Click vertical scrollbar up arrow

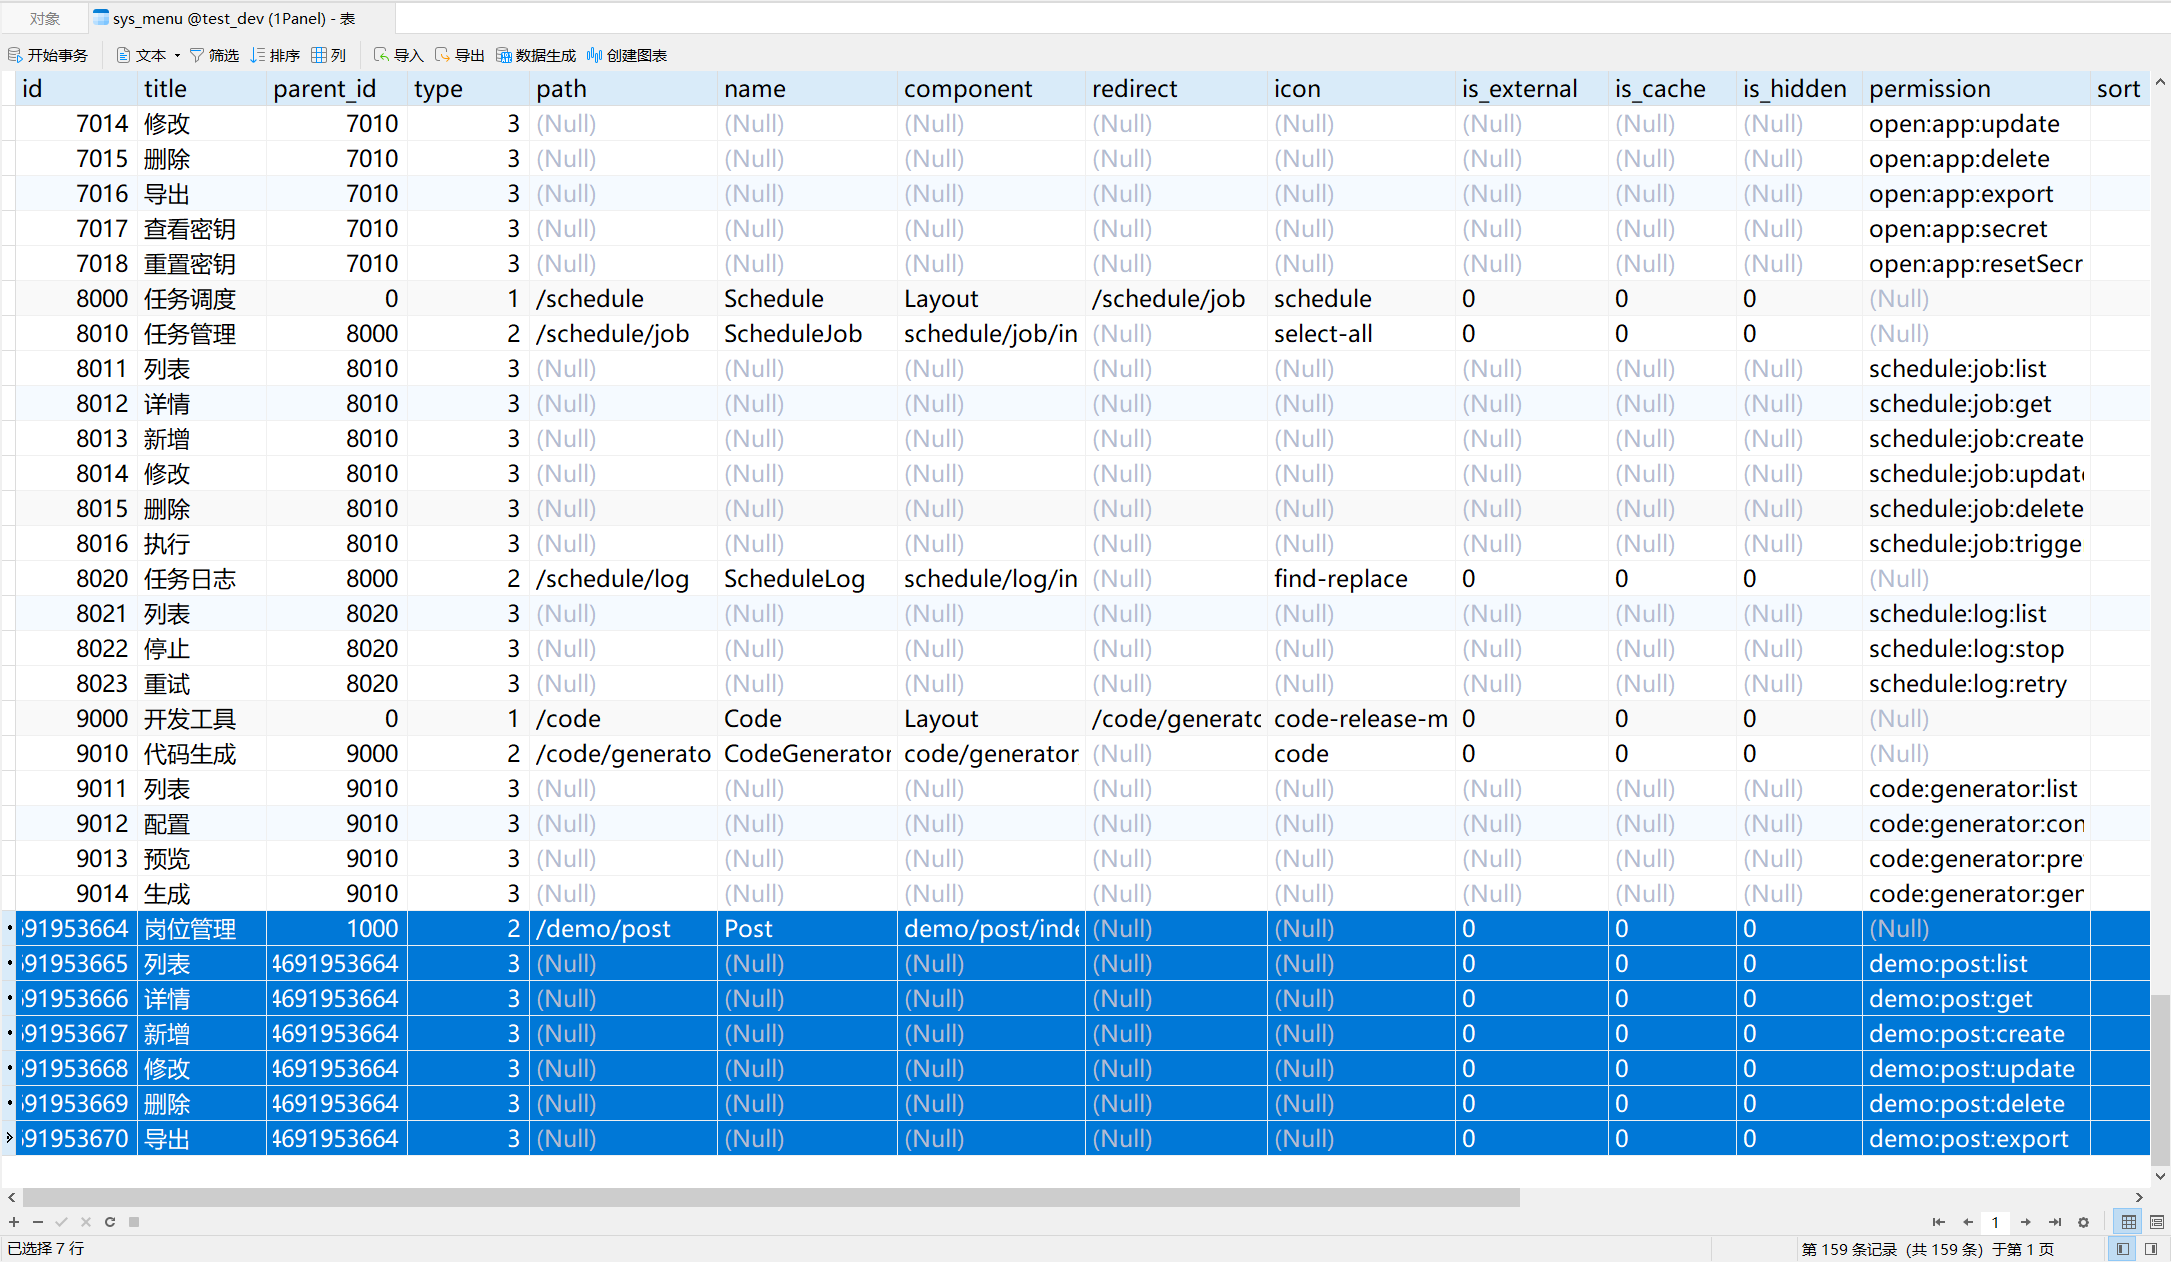[x=2161, y=83]
